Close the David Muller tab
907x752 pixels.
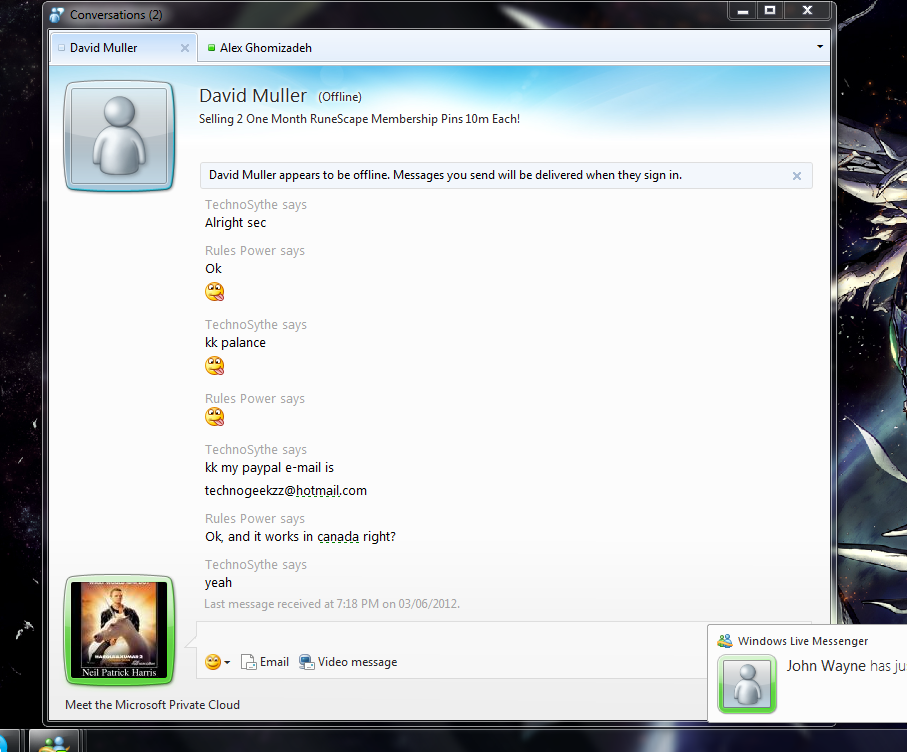185,48
